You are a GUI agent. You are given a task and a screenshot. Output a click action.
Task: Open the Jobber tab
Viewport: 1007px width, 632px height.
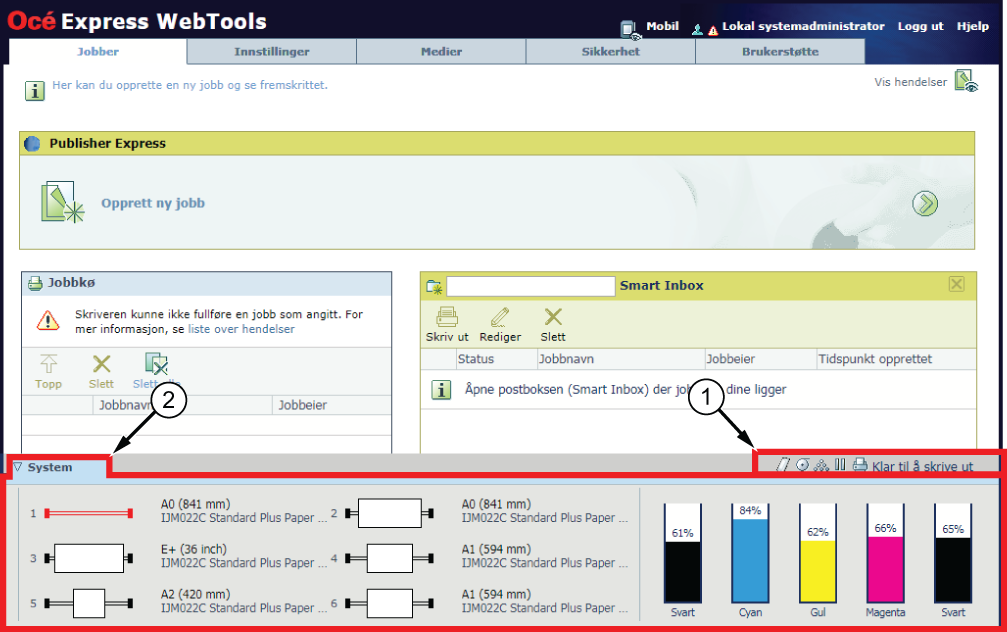coord(98,52)
